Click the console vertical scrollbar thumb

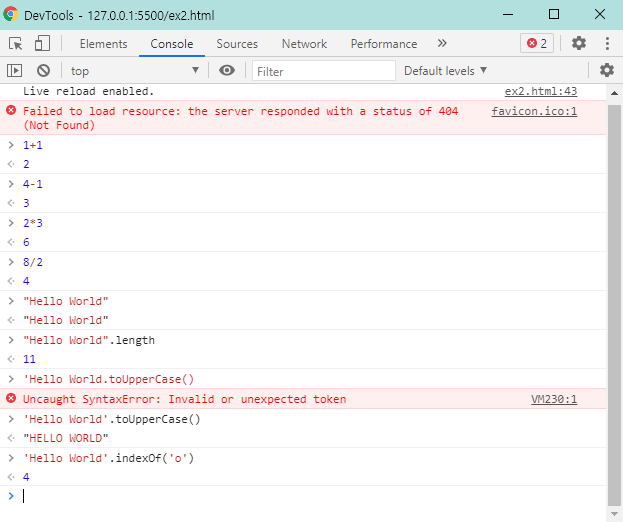614,305
